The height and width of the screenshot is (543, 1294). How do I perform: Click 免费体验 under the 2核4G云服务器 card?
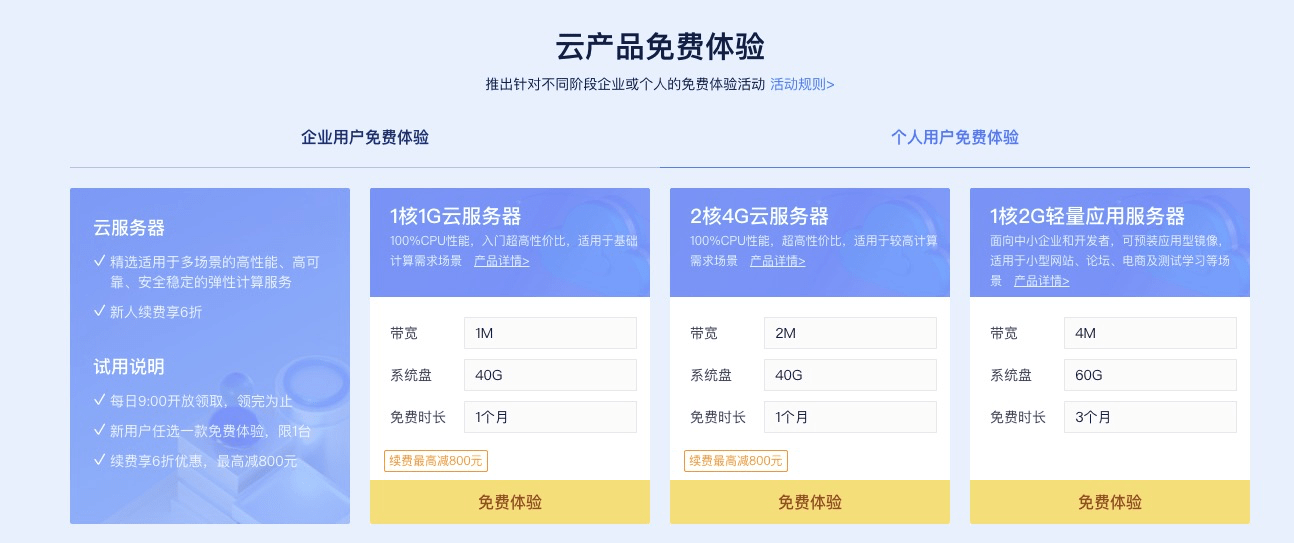point(810,502)
